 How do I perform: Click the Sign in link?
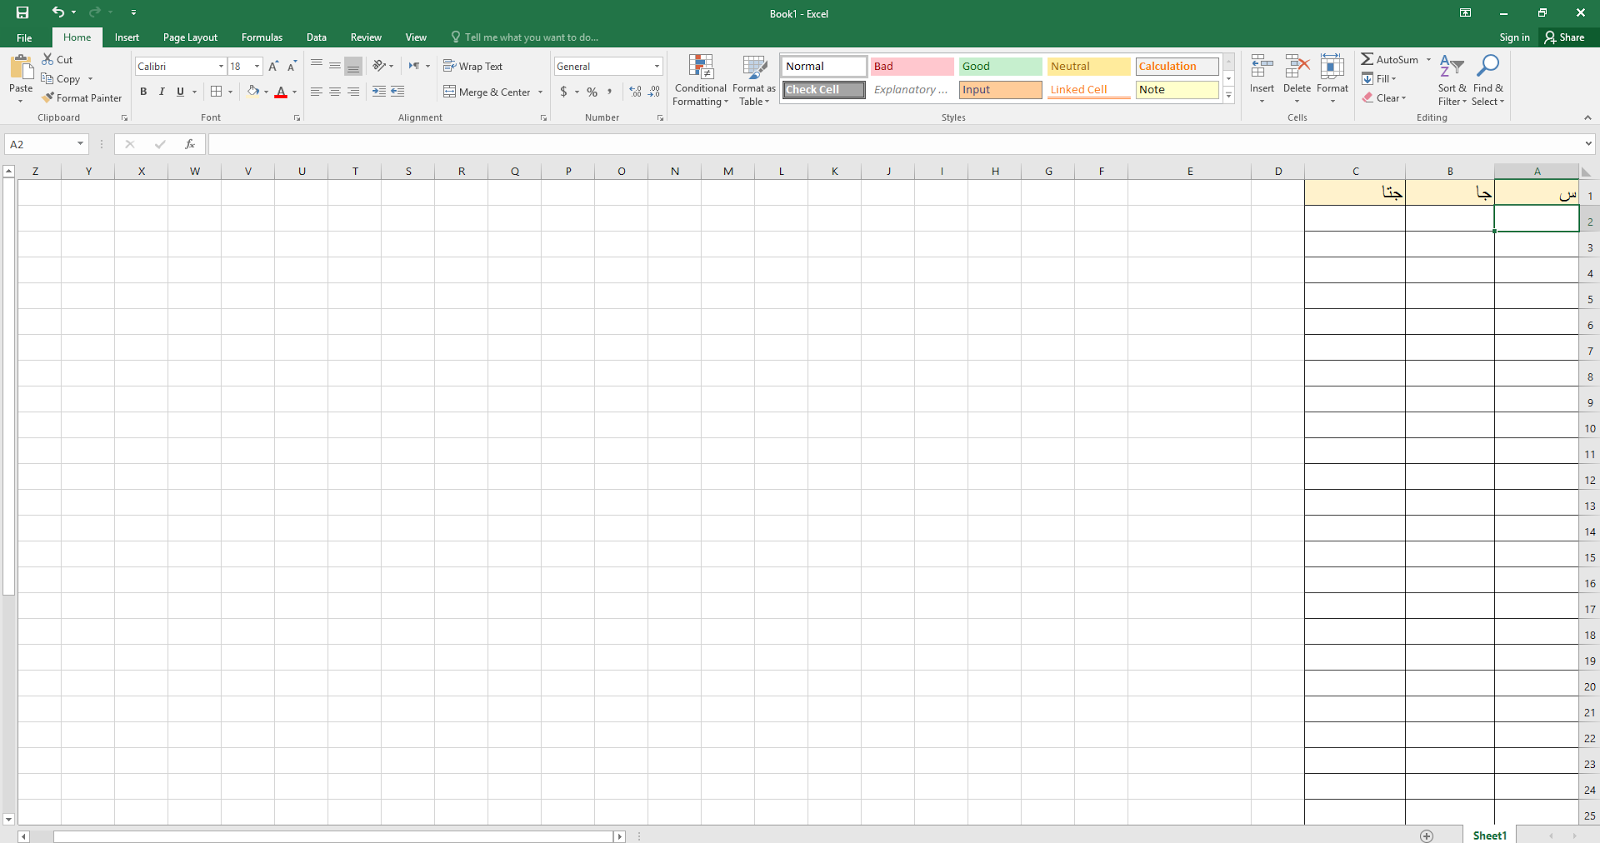coord(1514,37)
